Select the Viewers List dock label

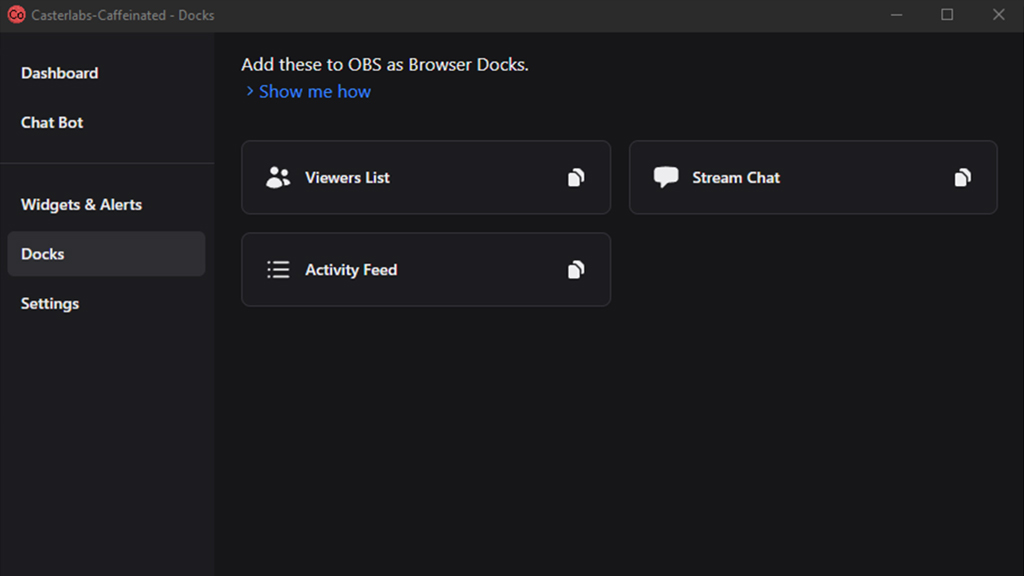pyautogui.click(x=347, y=178)
